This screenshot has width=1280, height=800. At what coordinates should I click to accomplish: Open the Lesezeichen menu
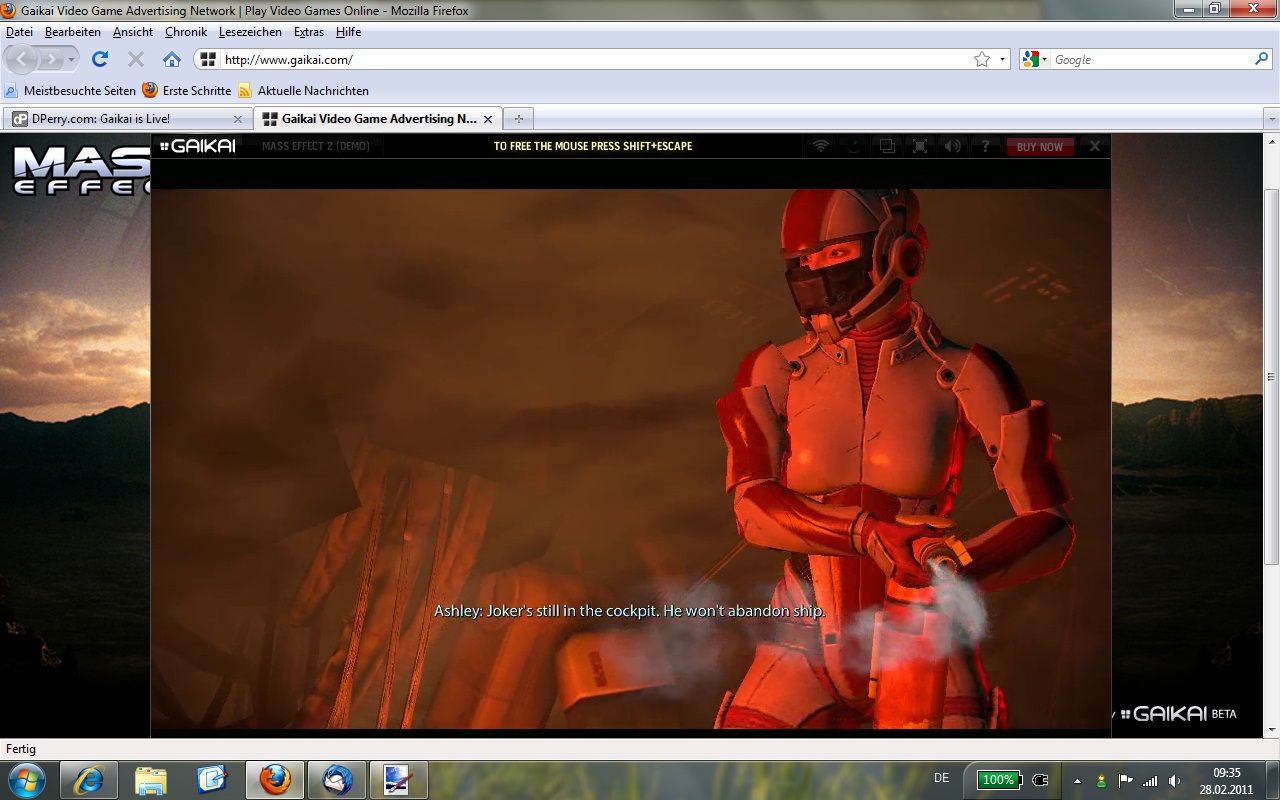[x=250, y=31]
